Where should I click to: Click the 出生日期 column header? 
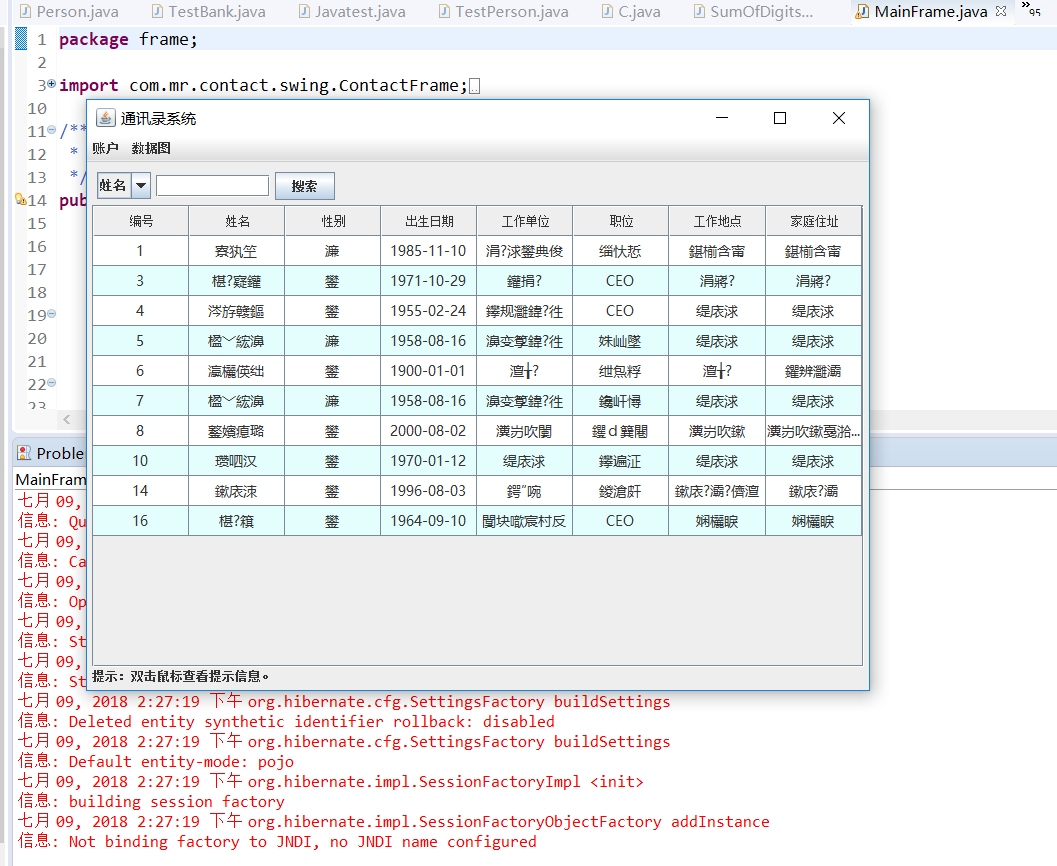429,221
